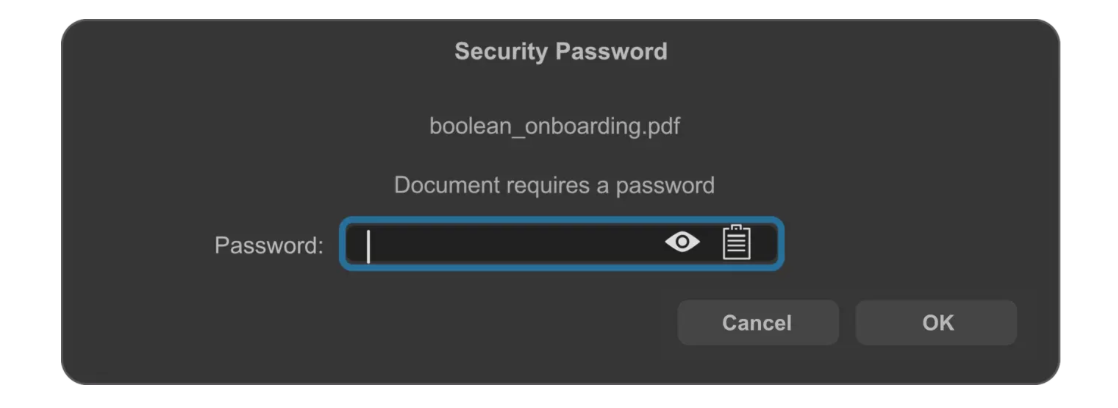1118x408 pixels.
Task: Select the clipboard icon inside password field
Action: click(736, 242)
